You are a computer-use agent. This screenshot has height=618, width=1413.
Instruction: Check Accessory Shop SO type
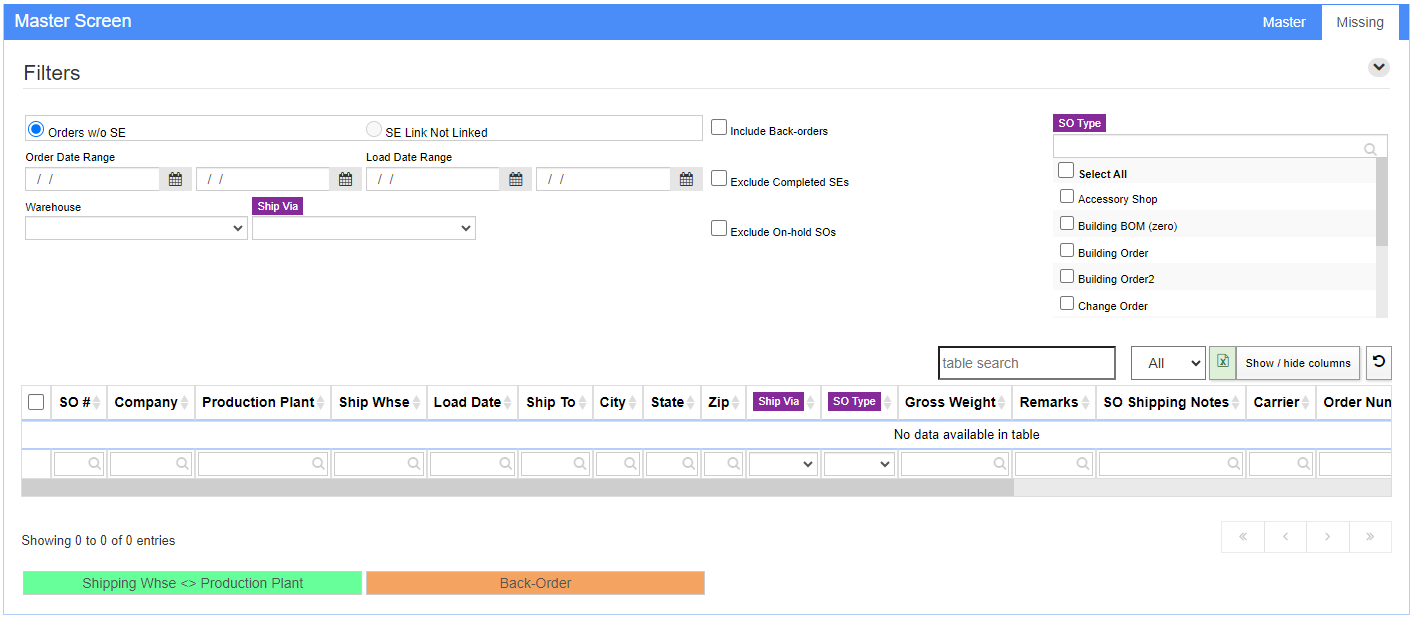pyautogui.click(x=1067, y=197)
